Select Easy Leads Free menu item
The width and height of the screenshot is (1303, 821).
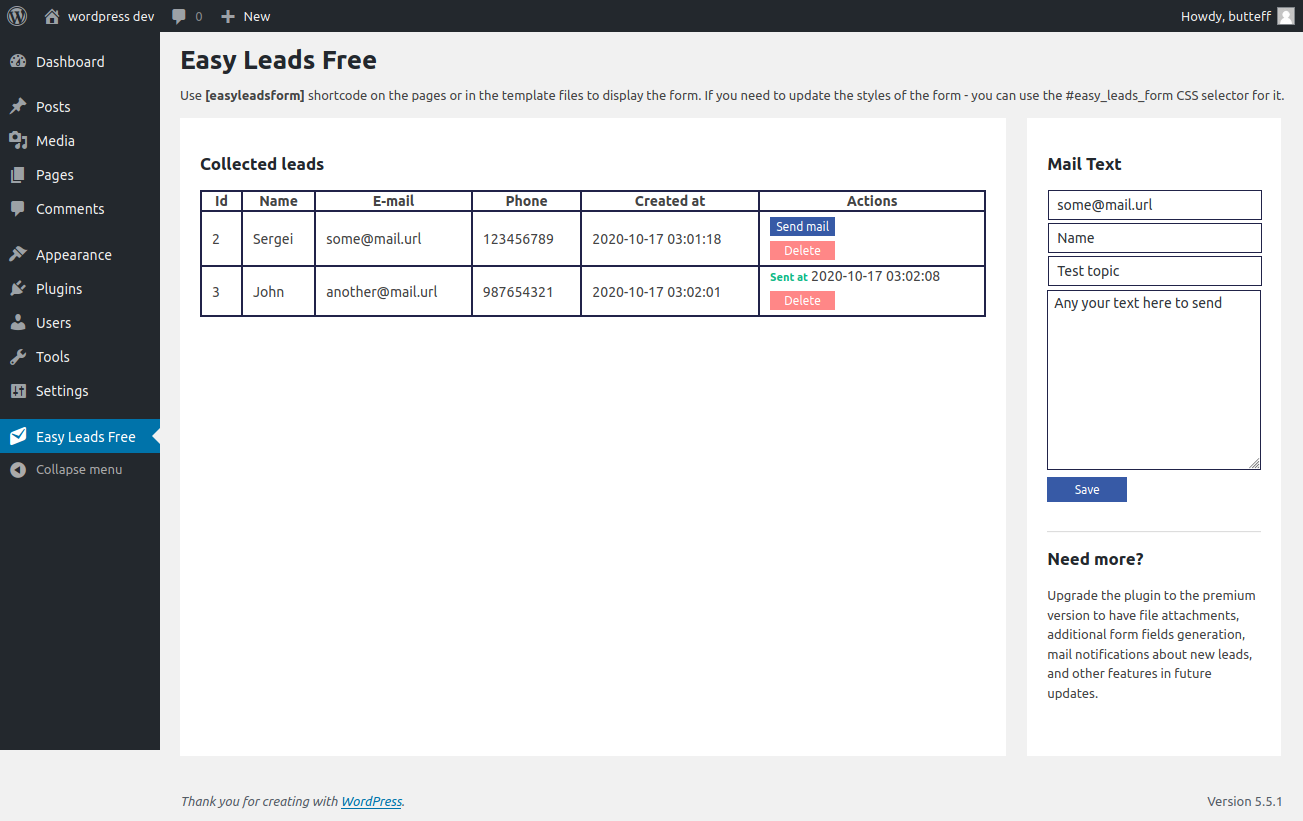tap(80, 437)
